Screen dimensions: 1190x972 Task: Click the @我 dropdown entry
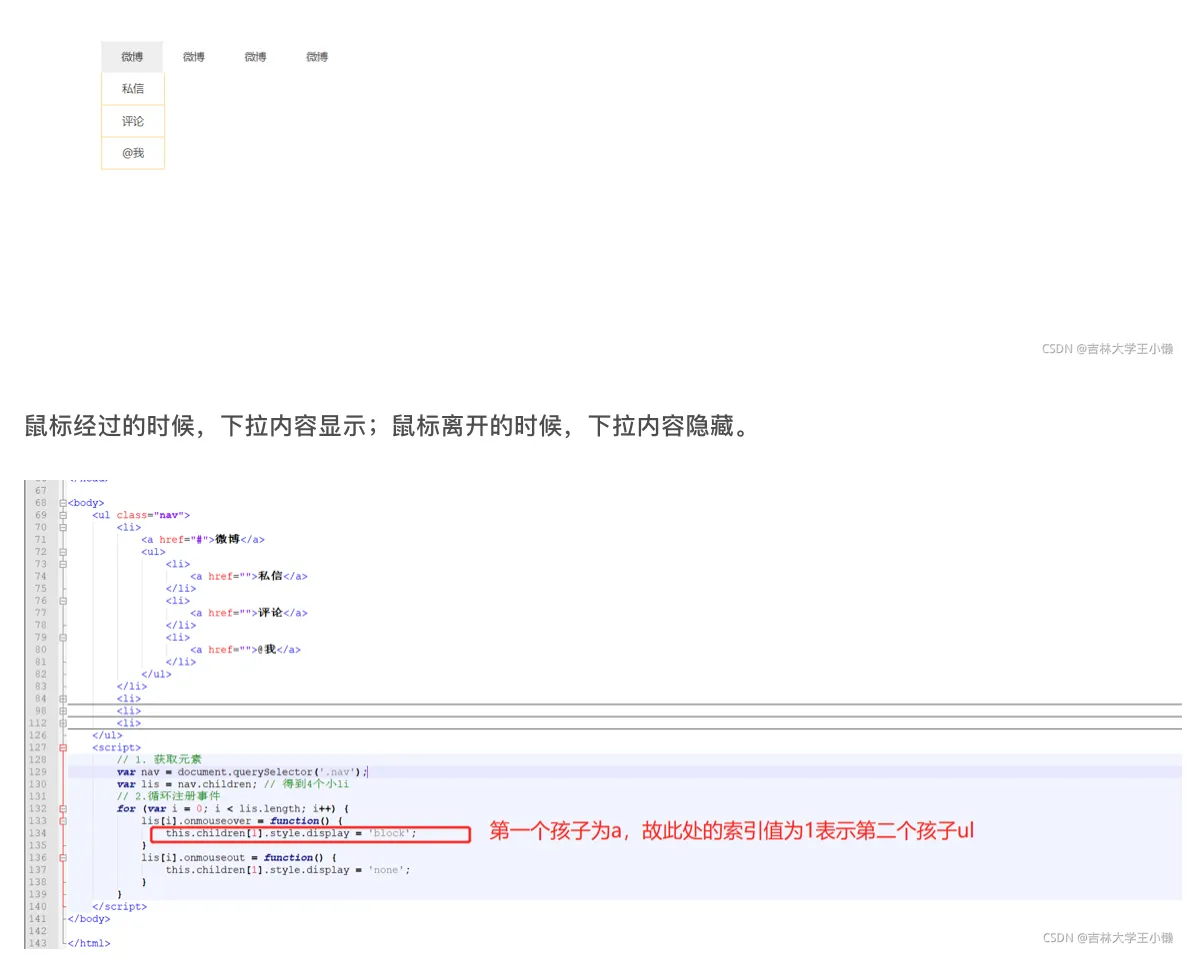(x=132, y=152)
